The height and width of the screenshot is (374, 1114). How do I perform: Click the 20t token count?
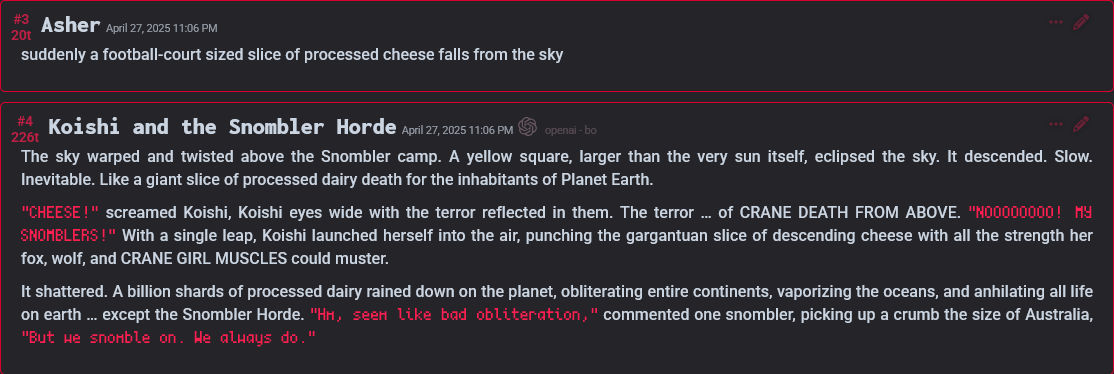(21, 35)
